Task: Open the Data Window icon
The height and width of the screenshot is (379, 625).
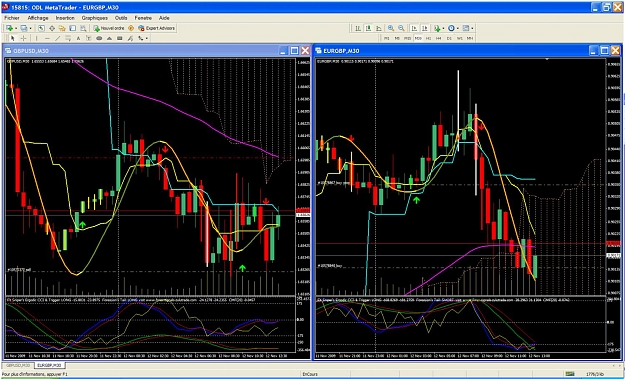Action: (52, 28)
